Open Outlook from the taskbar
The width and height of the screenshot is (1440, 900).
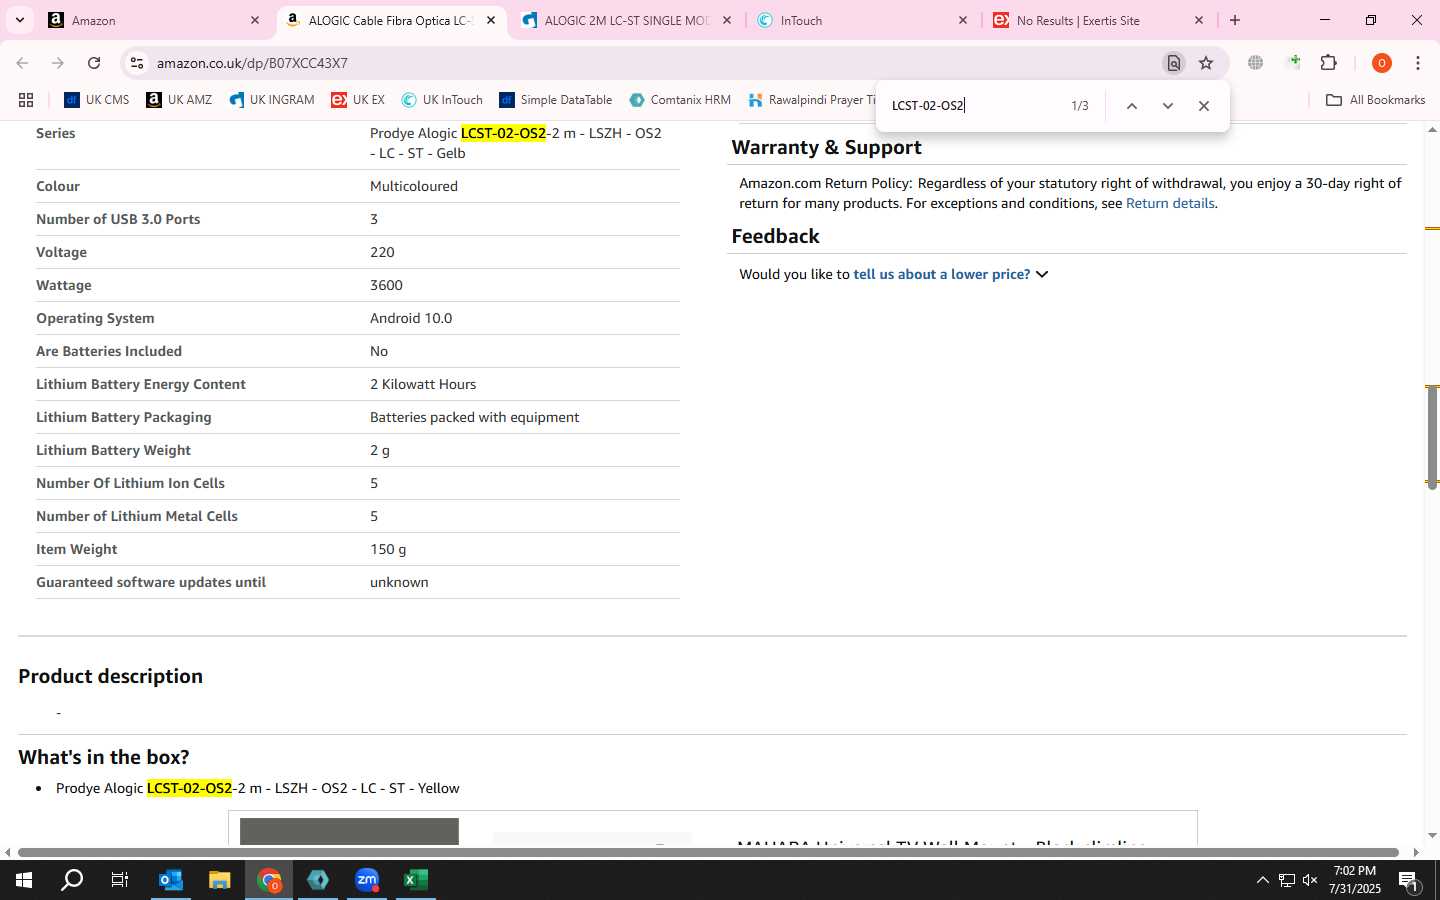coord(171,880)
